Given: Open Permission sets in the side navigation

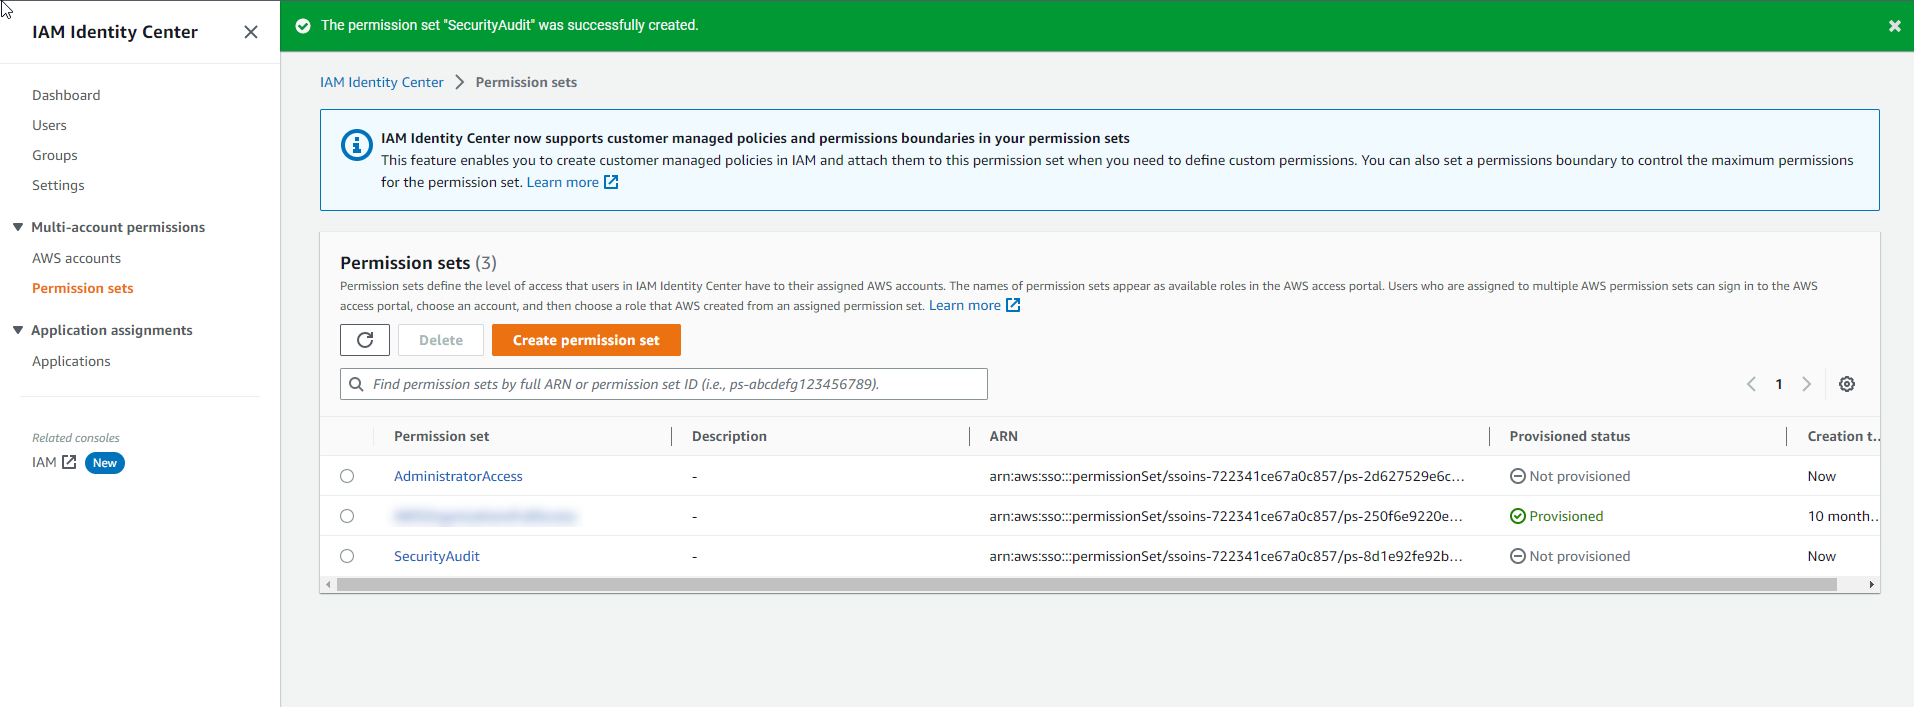Looking at the screenshot, I should click(x=82, y=288).
